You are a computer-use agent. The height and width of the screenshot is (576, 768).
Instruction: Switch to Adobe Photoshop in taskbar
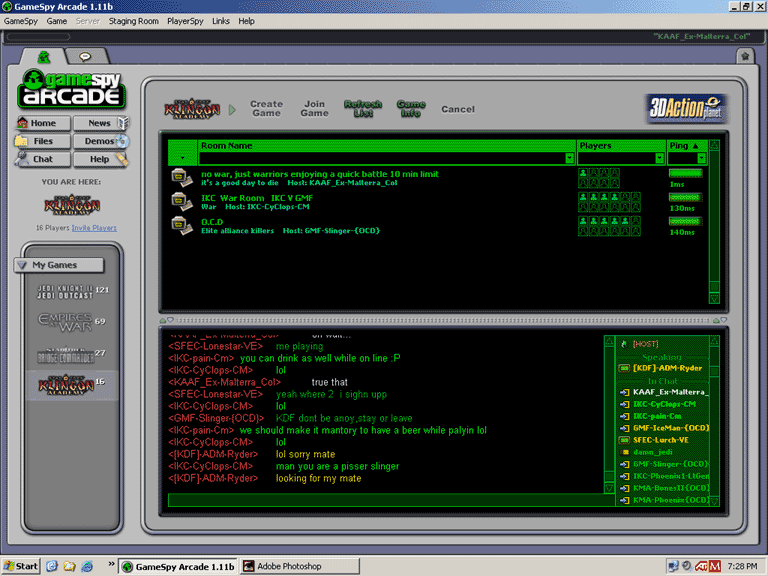tap(300, 566)
